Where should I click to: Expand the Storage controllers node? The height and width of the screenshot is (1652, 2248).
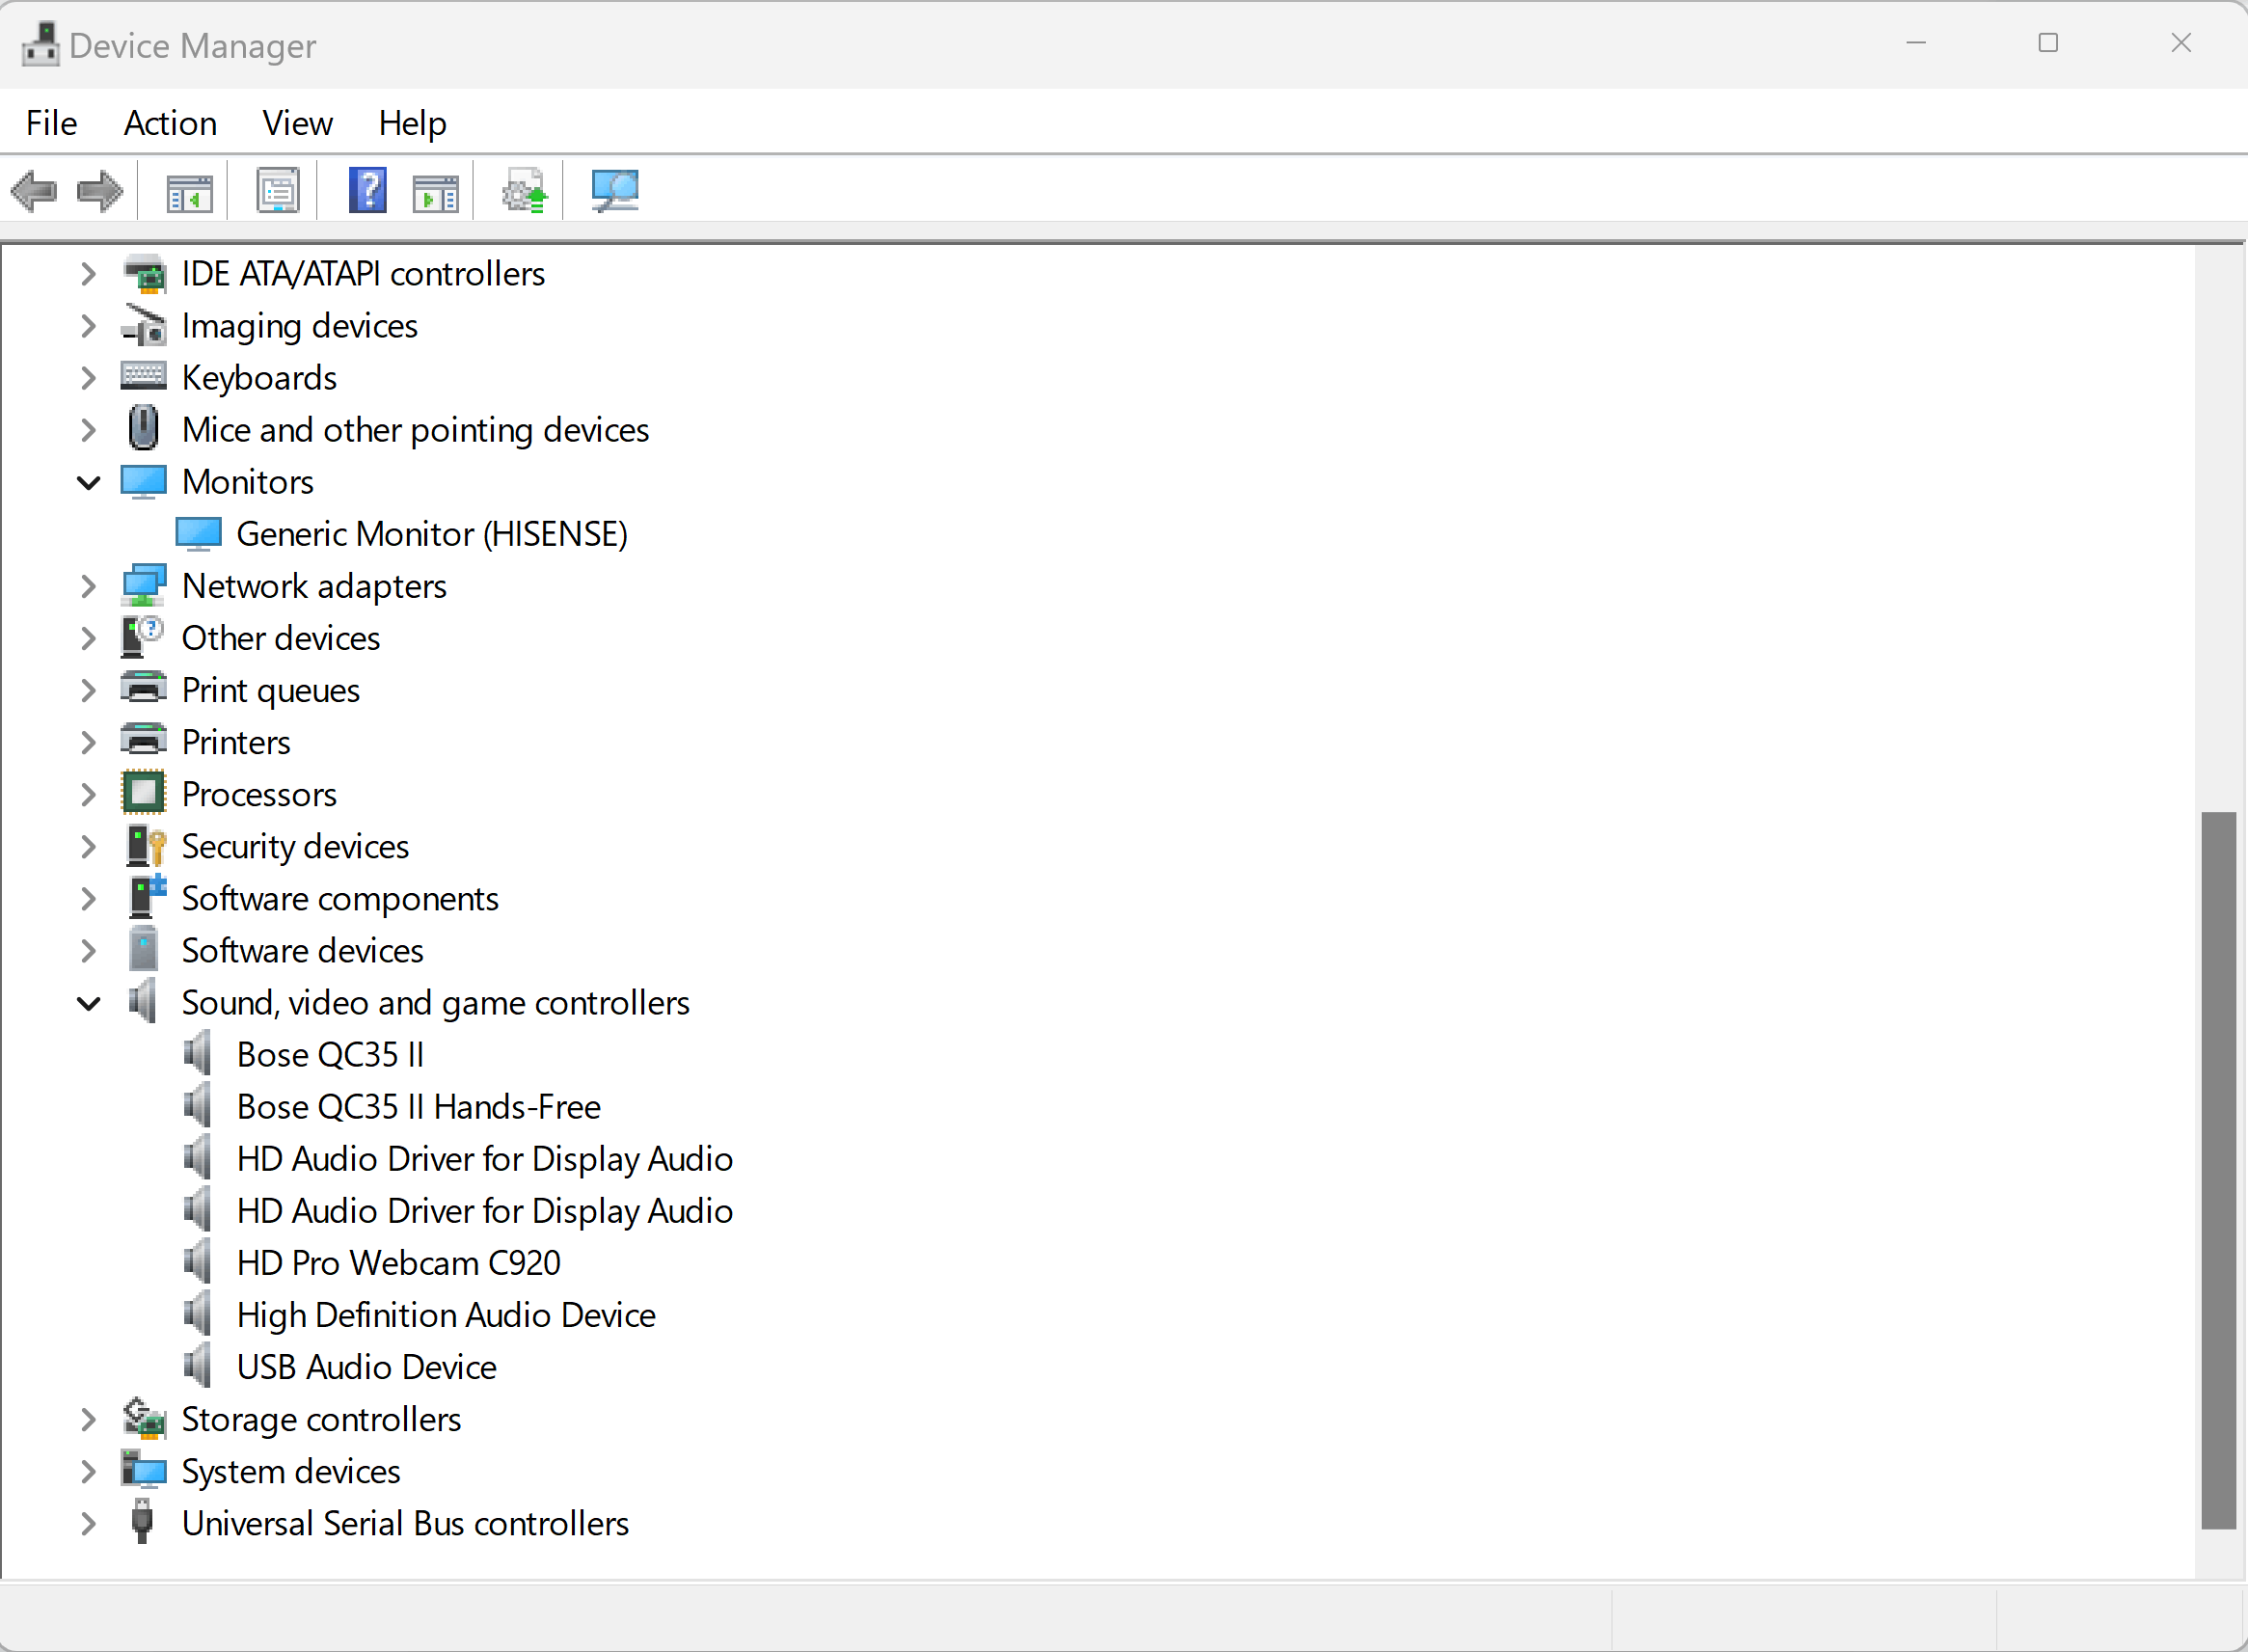(88, 1418)
